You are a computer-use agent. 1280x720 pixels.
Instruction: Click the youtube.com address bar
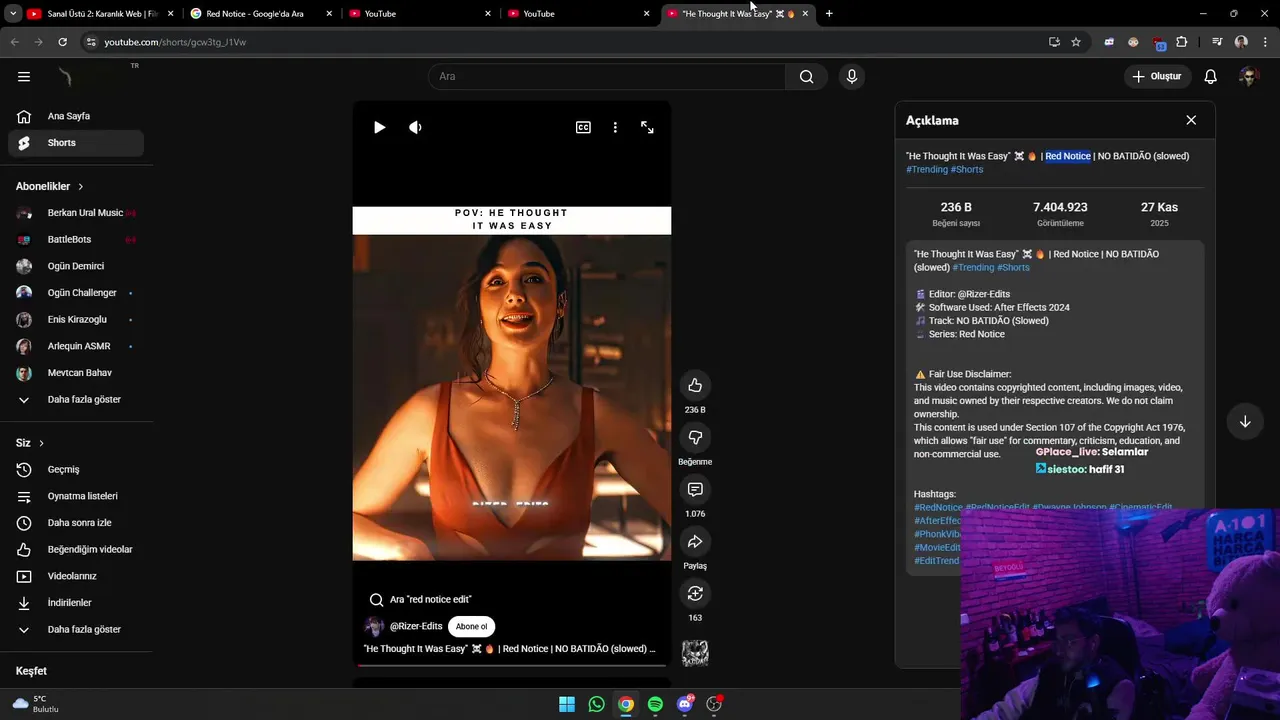560,42
